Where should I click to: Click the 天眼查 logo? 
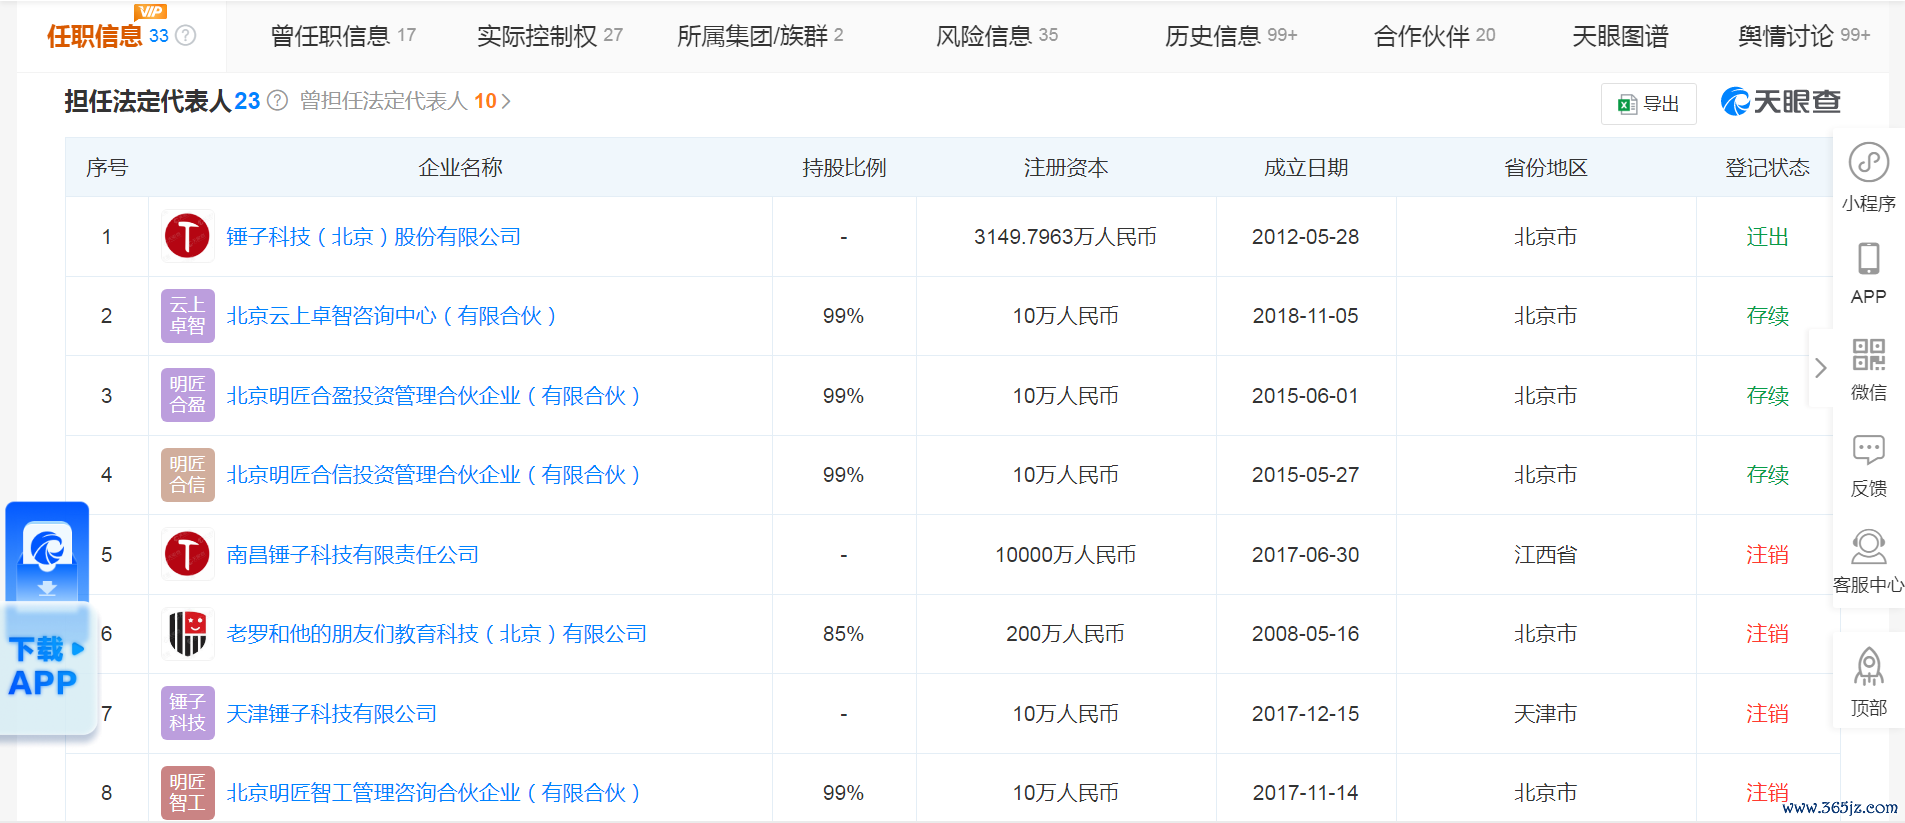pyautogui.click(x=1780, y=102)
